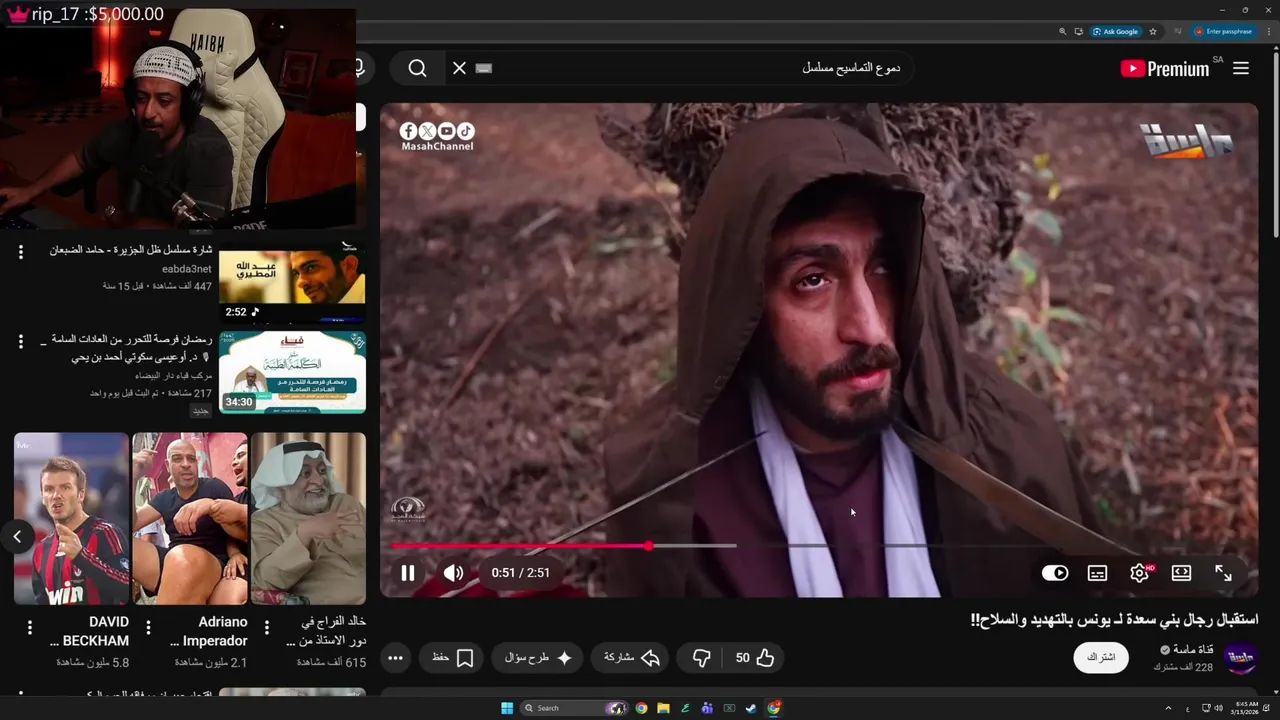
Task: Click the Ask Google button in address bar
Action: coord(1116,31)
